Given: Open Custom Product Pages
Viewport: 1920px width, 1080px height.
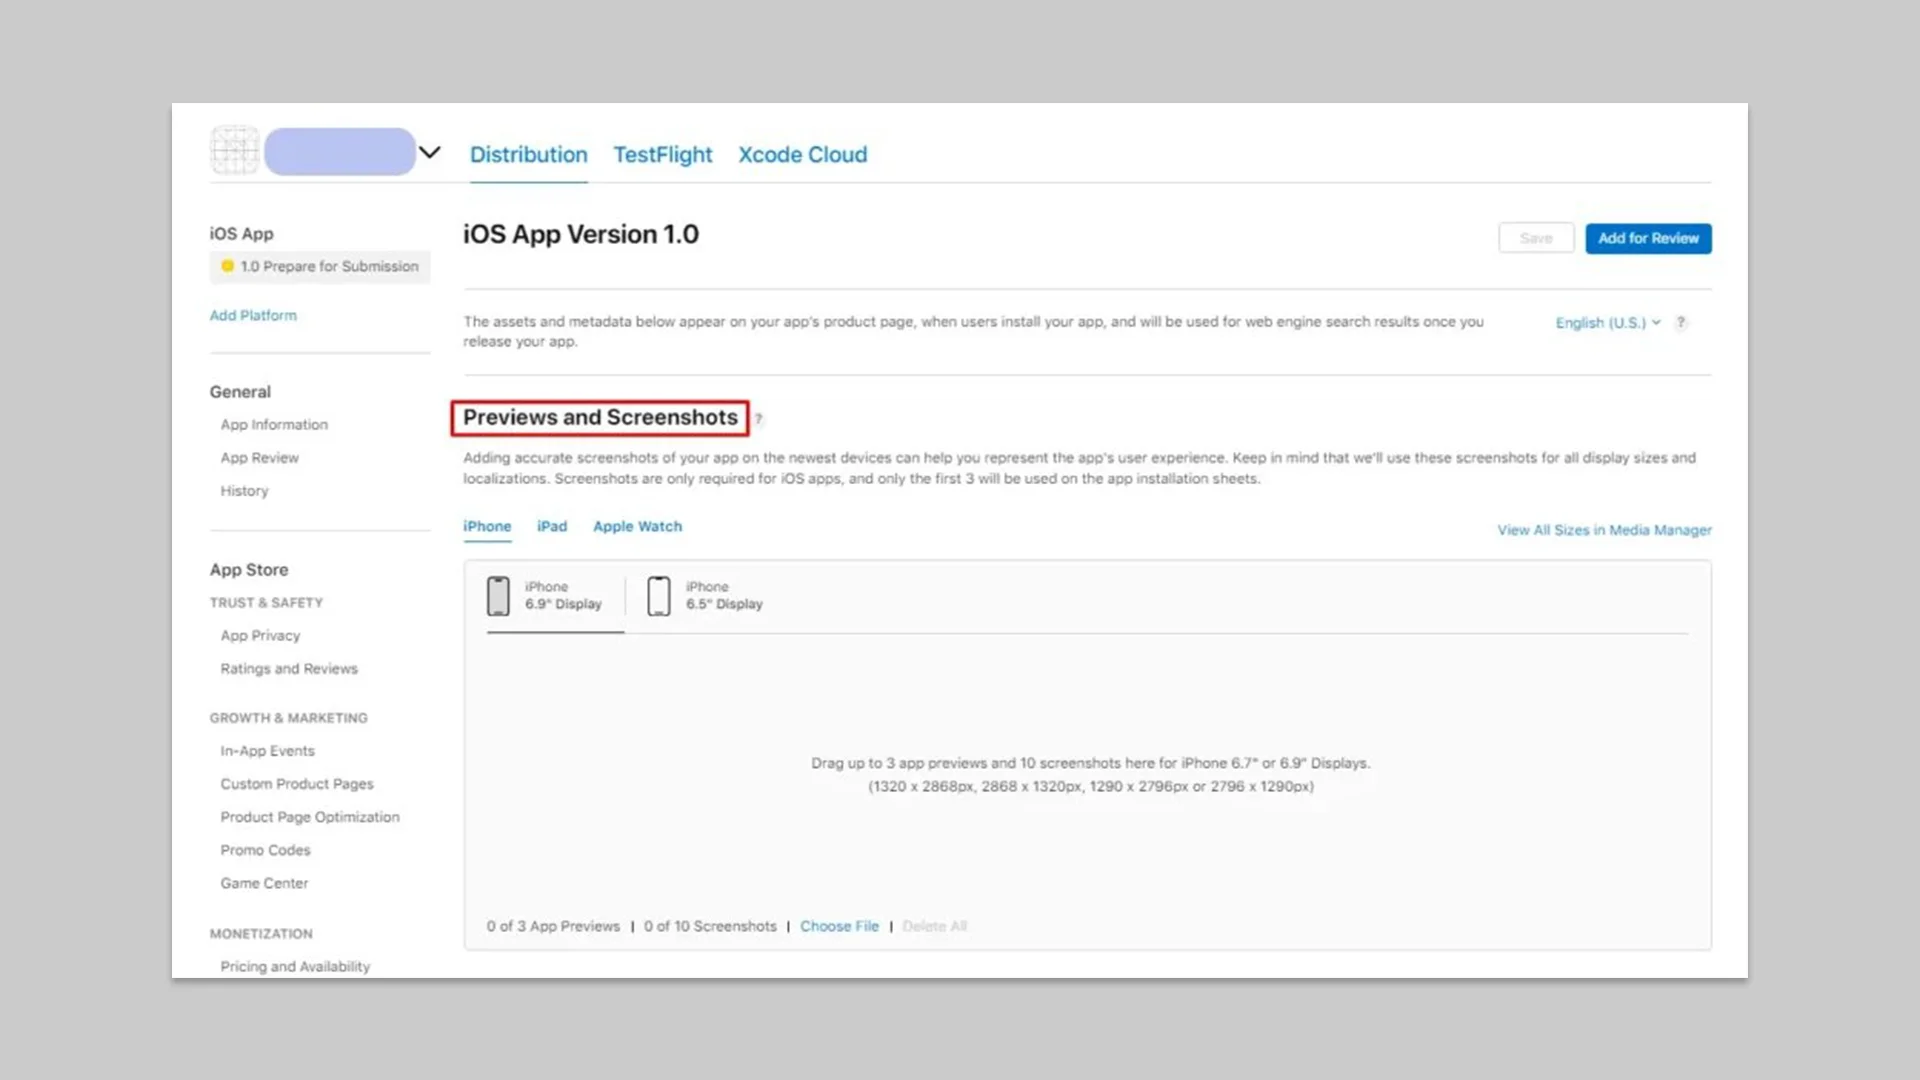Looking at the screenshot, I should click(297, 783).
